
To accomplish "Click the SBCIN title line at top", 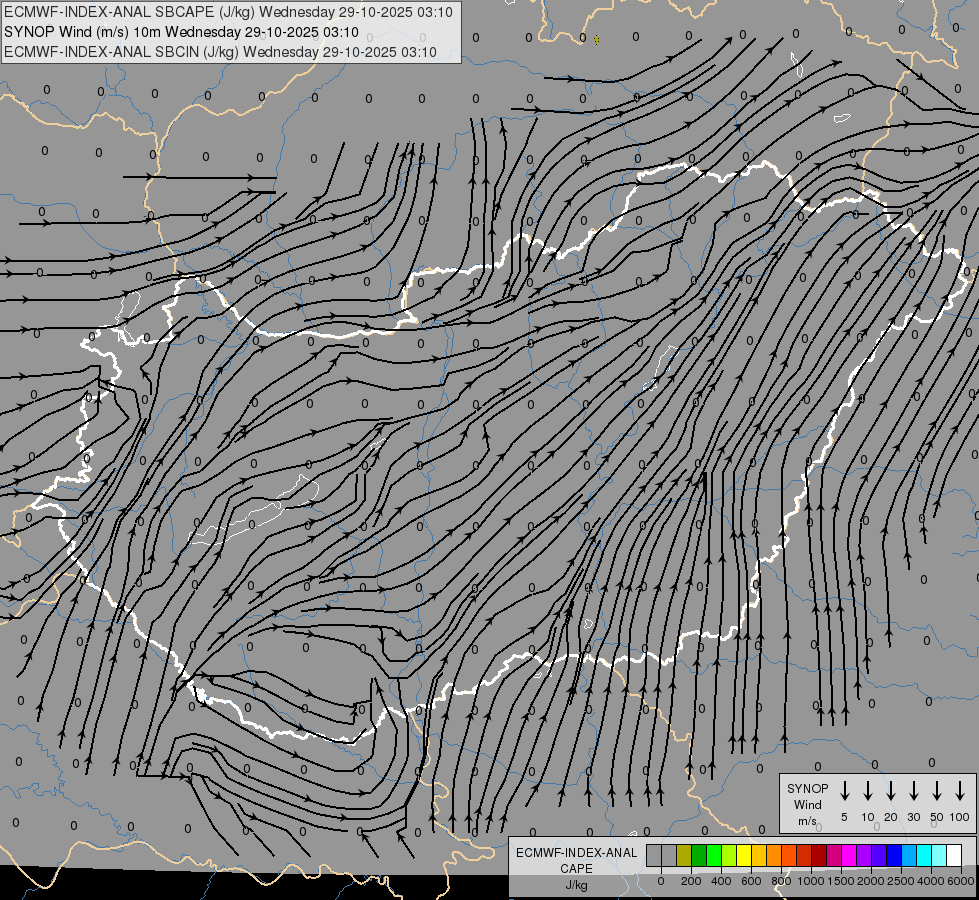I will 220,52.
